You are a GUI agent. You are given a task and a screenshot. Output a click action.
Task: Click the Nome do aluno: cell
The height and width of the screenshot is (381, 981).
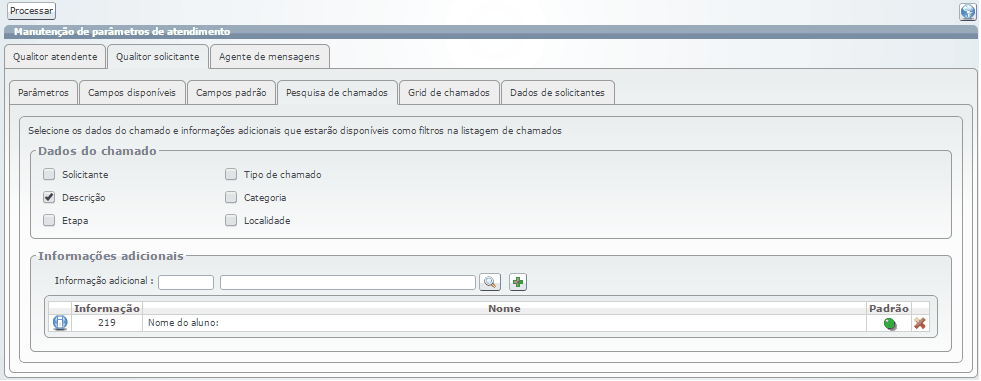click(504, 323)
